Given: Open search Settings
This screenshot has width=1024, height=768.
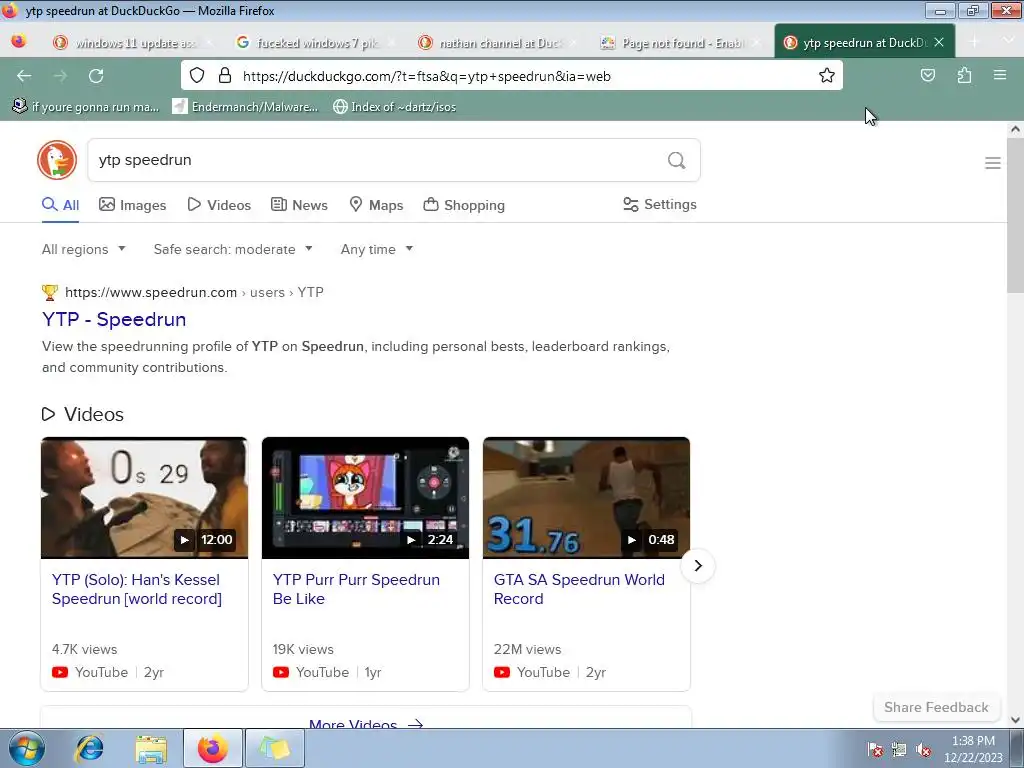Looking at the screenshot, I should click(x=660, y=204).
